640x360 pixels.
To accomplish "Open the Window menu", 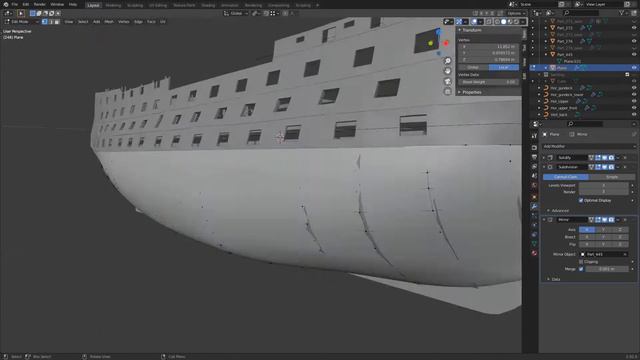I will (57, 4).
